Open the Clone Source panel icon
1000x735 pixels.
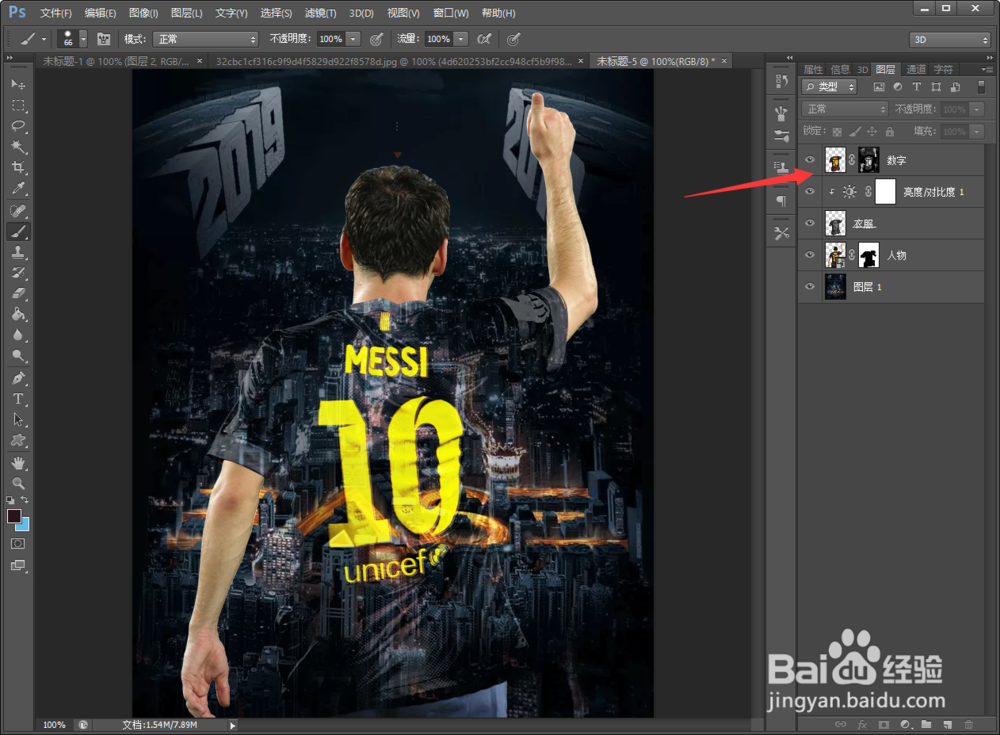[x=781, y=167]
